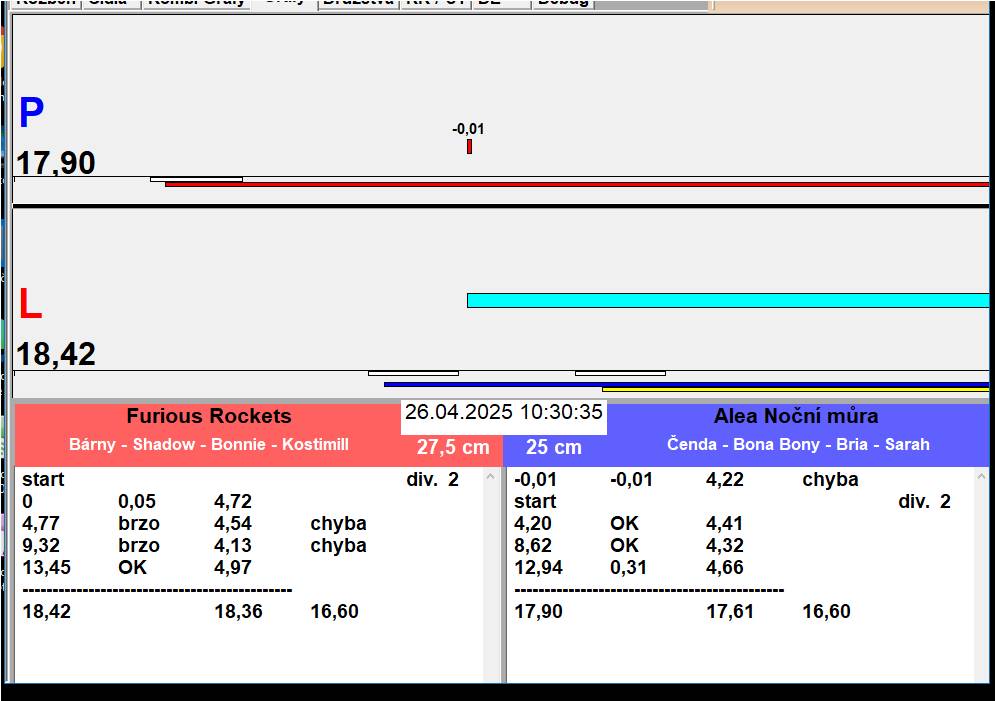Click the cyan bar in L lane
The image size is (995, 701).
[728, 300]
